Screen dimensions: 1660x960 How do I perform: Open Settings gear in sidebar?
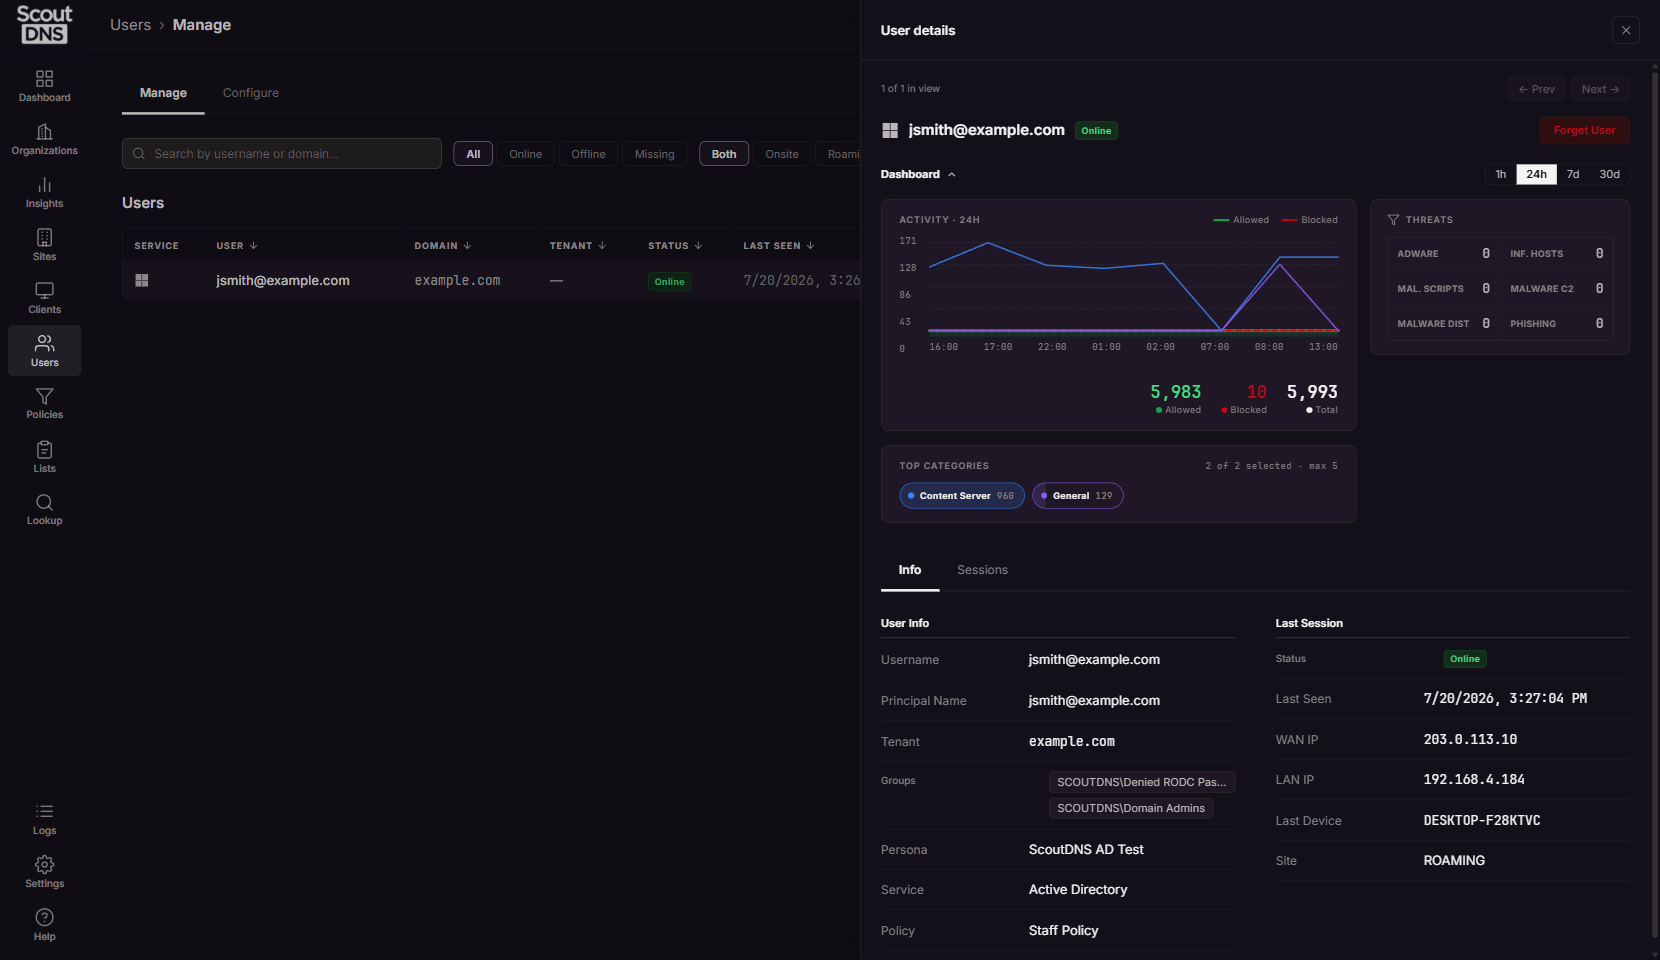44,872
